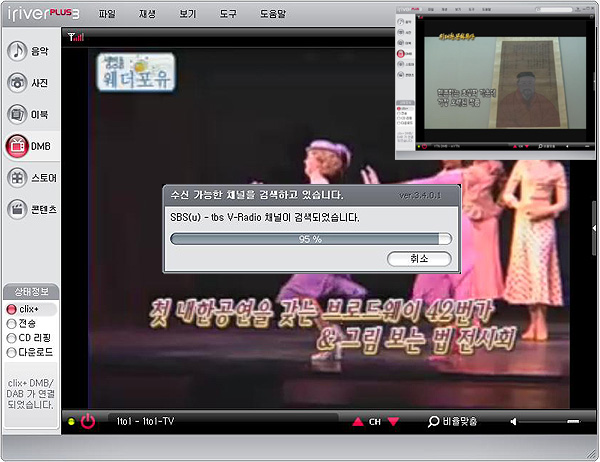Select the DMB television icon in sidebar
The width and height of the screenshot is (600, 462).
[17, 146]
